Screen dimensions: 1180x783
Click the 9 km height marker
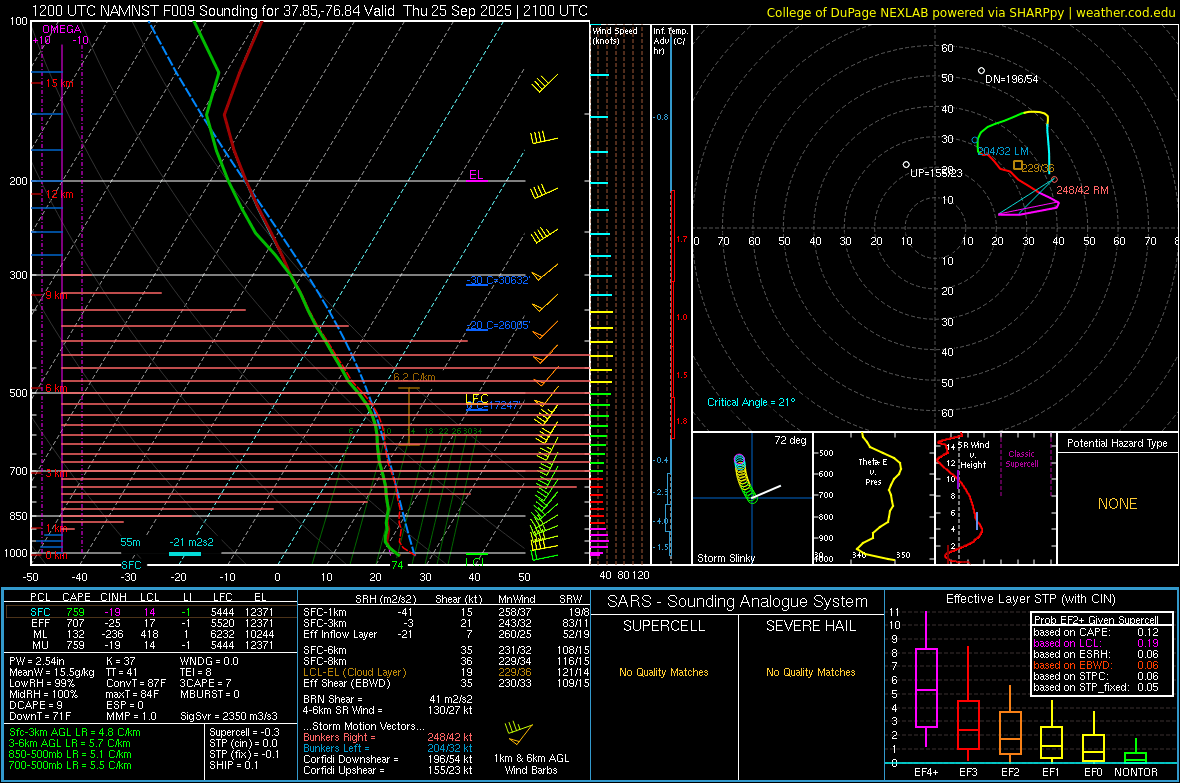pos(56,295)
